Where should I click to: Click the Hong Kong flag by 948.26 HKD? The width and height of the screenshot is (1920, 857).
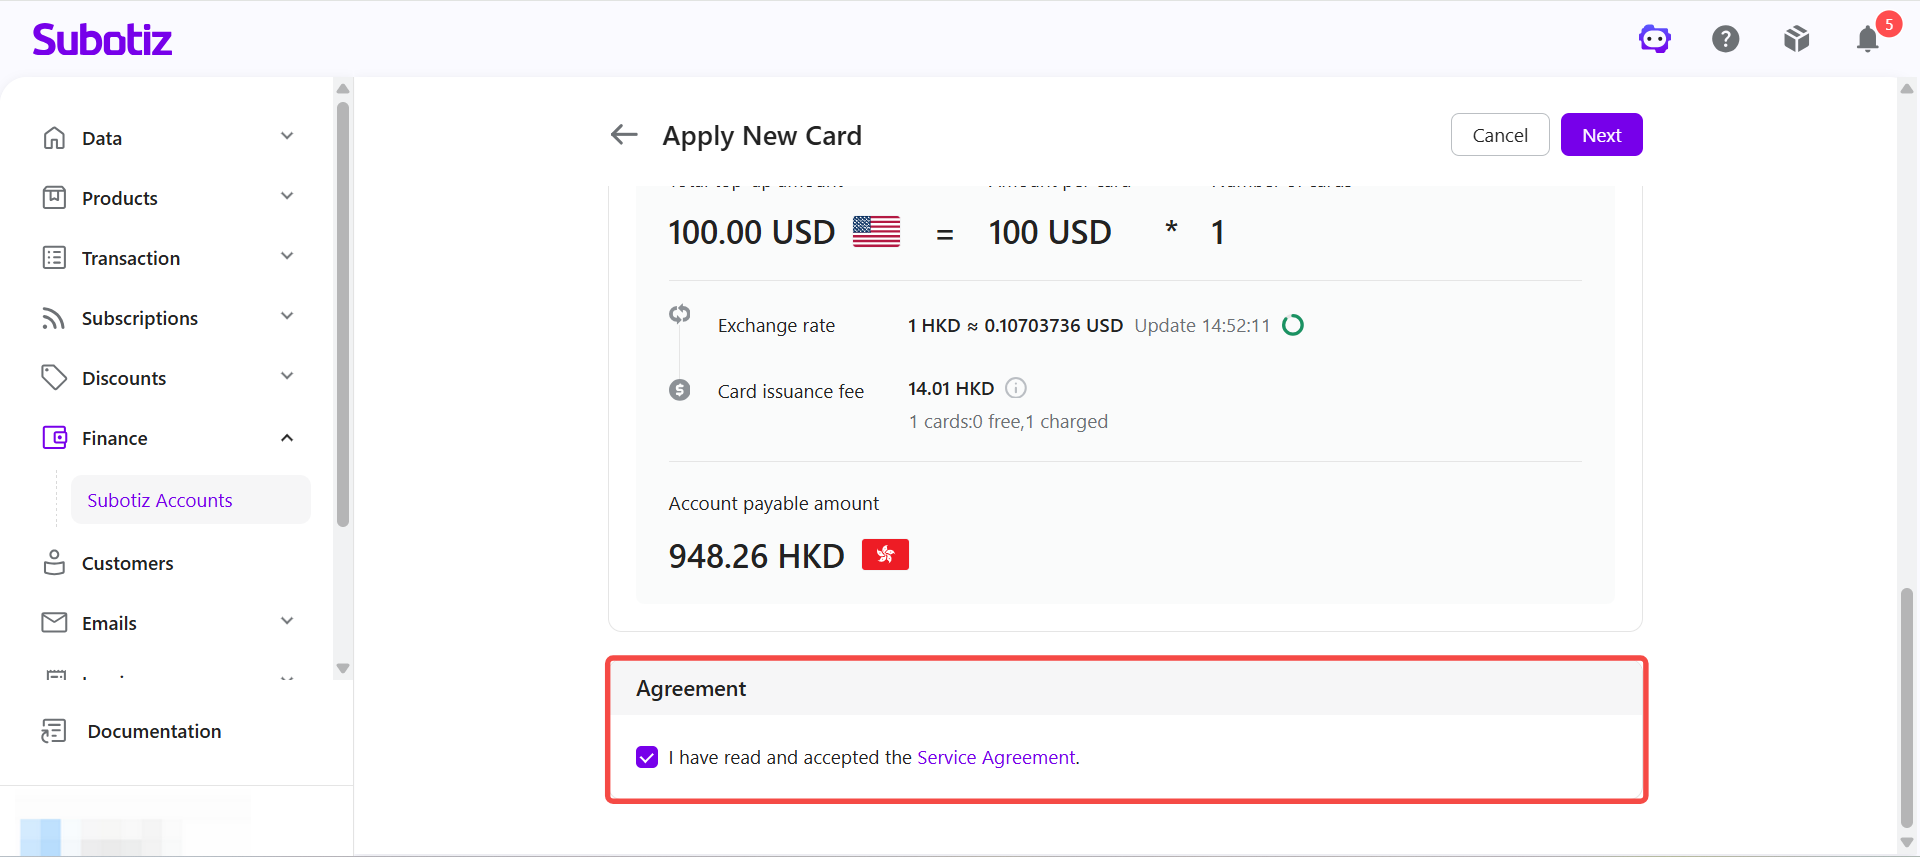pyautogui.click(x=885, y=554)
